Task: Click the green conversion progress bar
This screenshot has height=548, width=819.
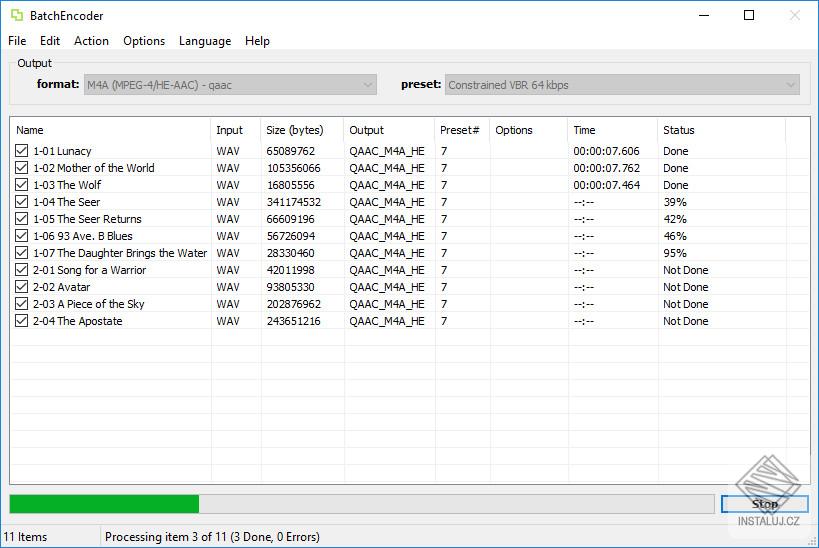Action: click(x=361, y=504)
